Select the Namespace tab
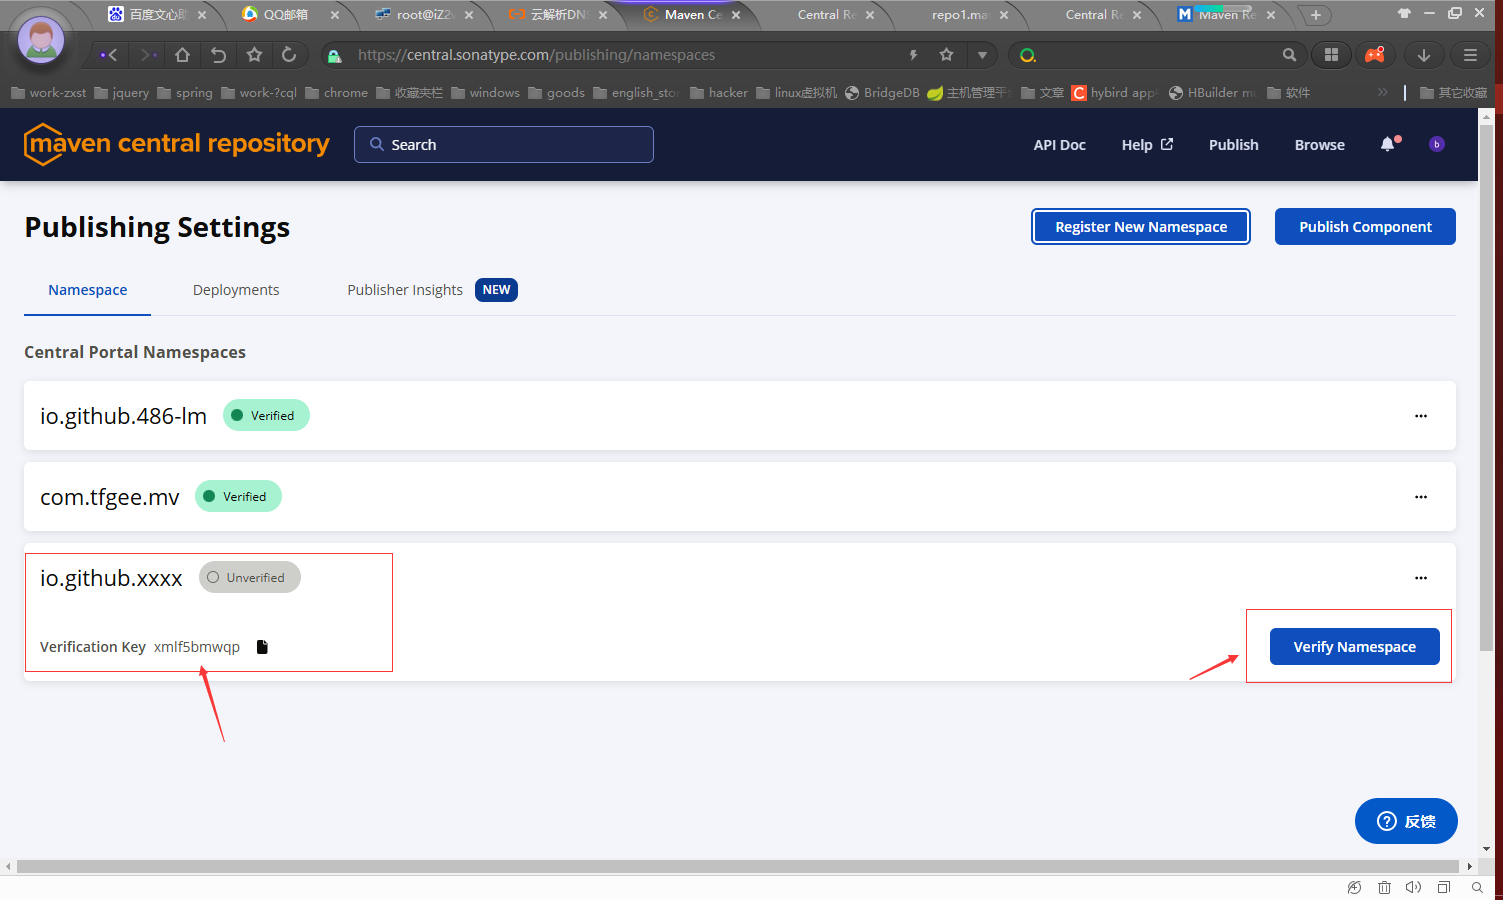 pyautogui.click(x=88, y=290)
